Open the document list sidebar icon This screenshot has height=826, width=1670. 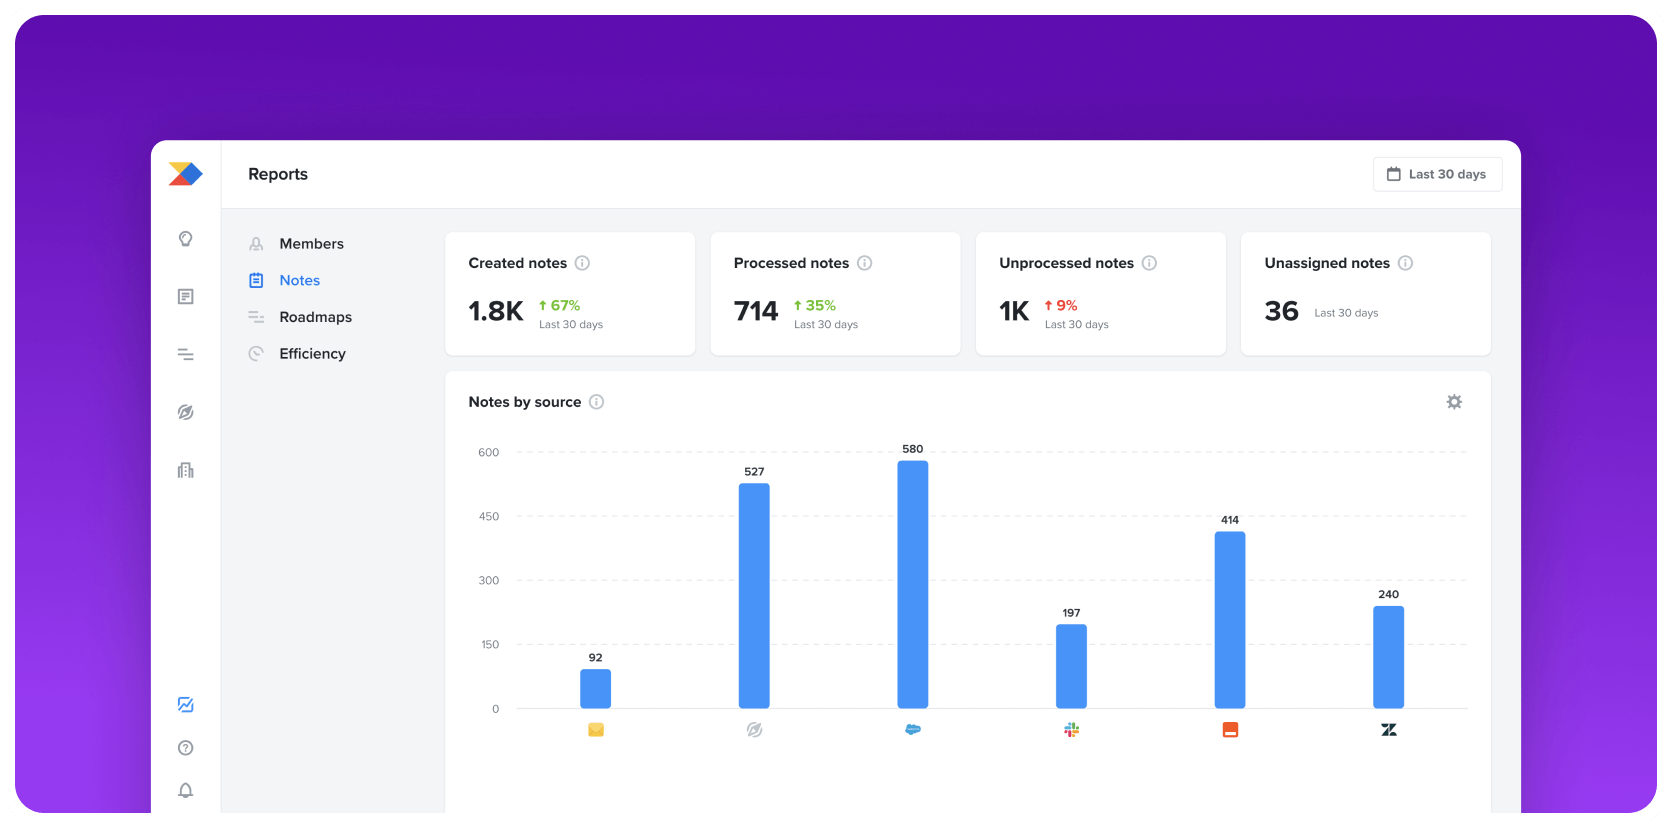tap(185, 297)
